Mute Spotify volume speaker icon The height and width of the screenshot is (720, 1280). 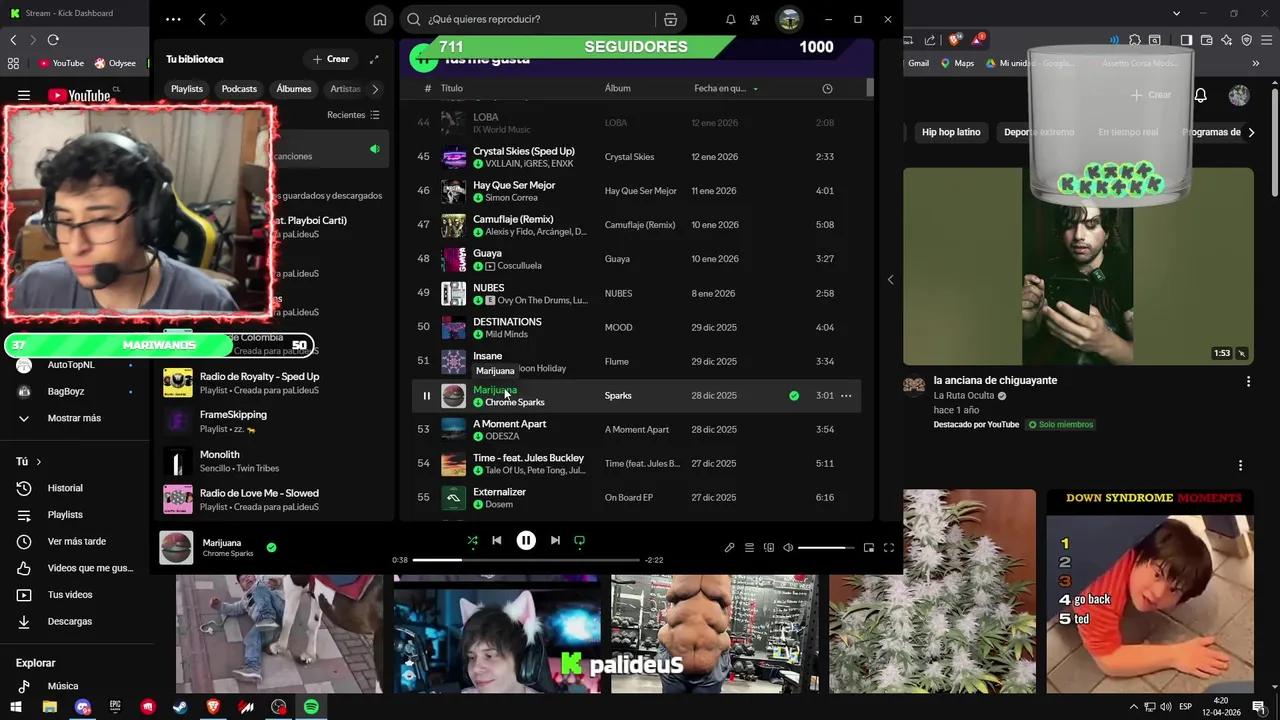click(788, 547)
